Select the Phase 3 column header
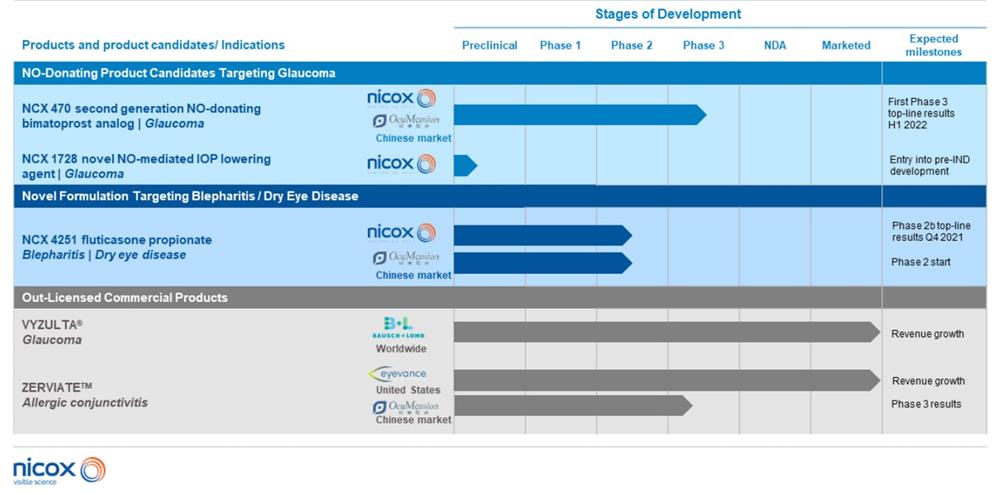This screenshot has height=493, width=1000. click(x=703, y=45)
